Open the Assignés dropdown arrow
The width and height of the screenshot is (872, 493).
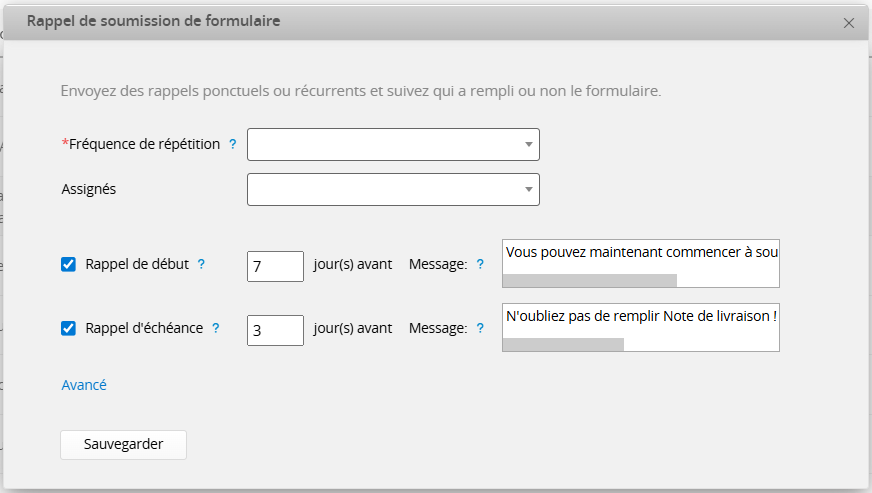(x=528, y=190)
